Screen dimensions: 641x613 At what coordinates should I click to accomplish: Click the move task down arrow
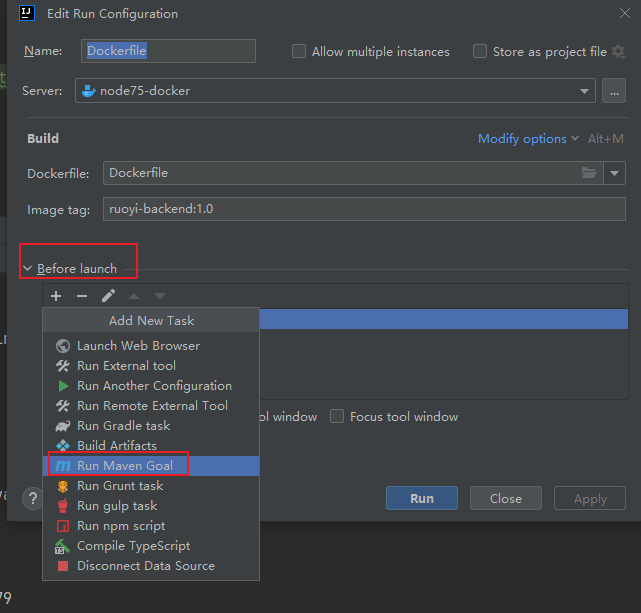[x=160, y=295]
